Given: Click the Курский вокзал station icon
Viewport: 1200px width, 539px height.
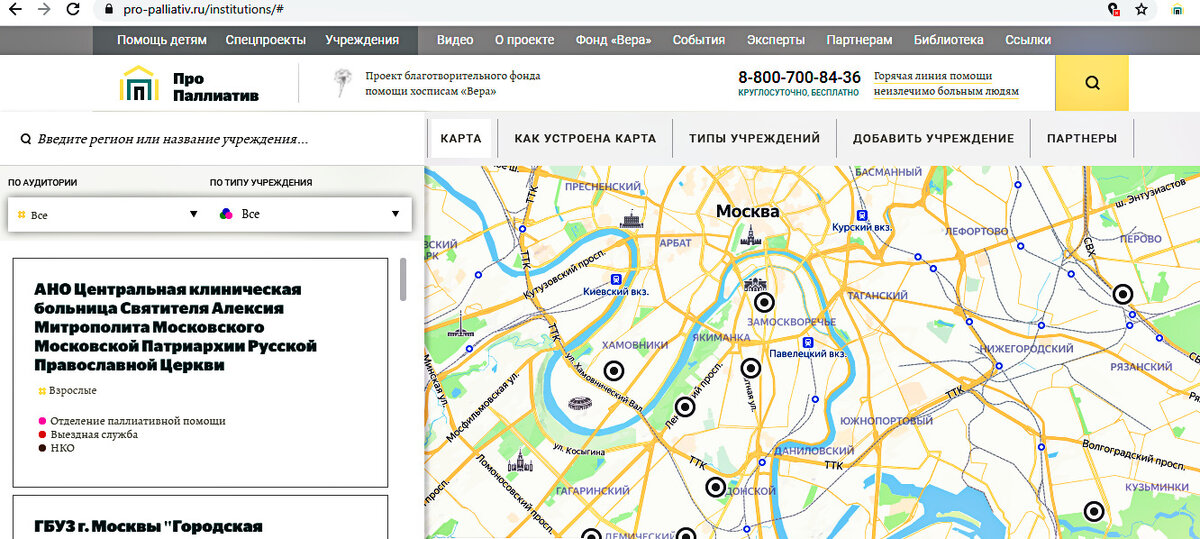Looking at the screenshot, I should (860, 215).
